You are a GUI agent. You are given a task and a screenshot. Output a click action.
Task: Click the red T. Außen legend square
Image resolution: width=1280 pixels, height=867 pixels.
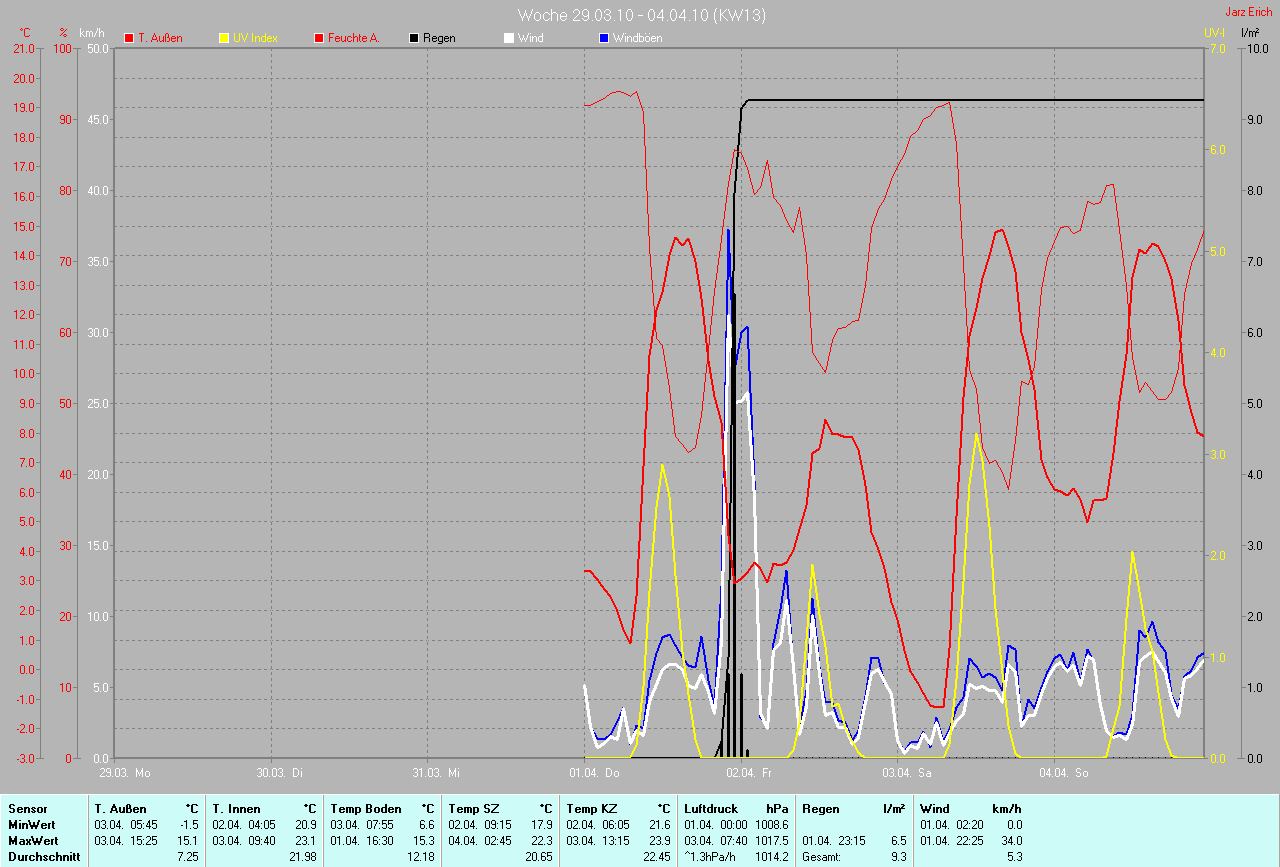(x=129, y=38)
